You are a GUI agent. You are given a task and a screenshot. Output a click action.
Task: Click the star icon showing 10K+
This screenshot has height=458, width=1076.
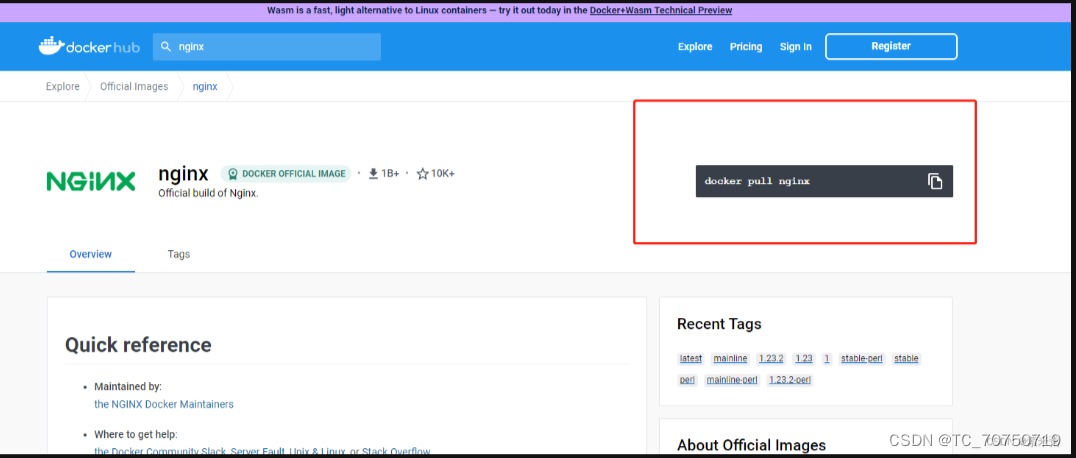[x=423, y=174]
